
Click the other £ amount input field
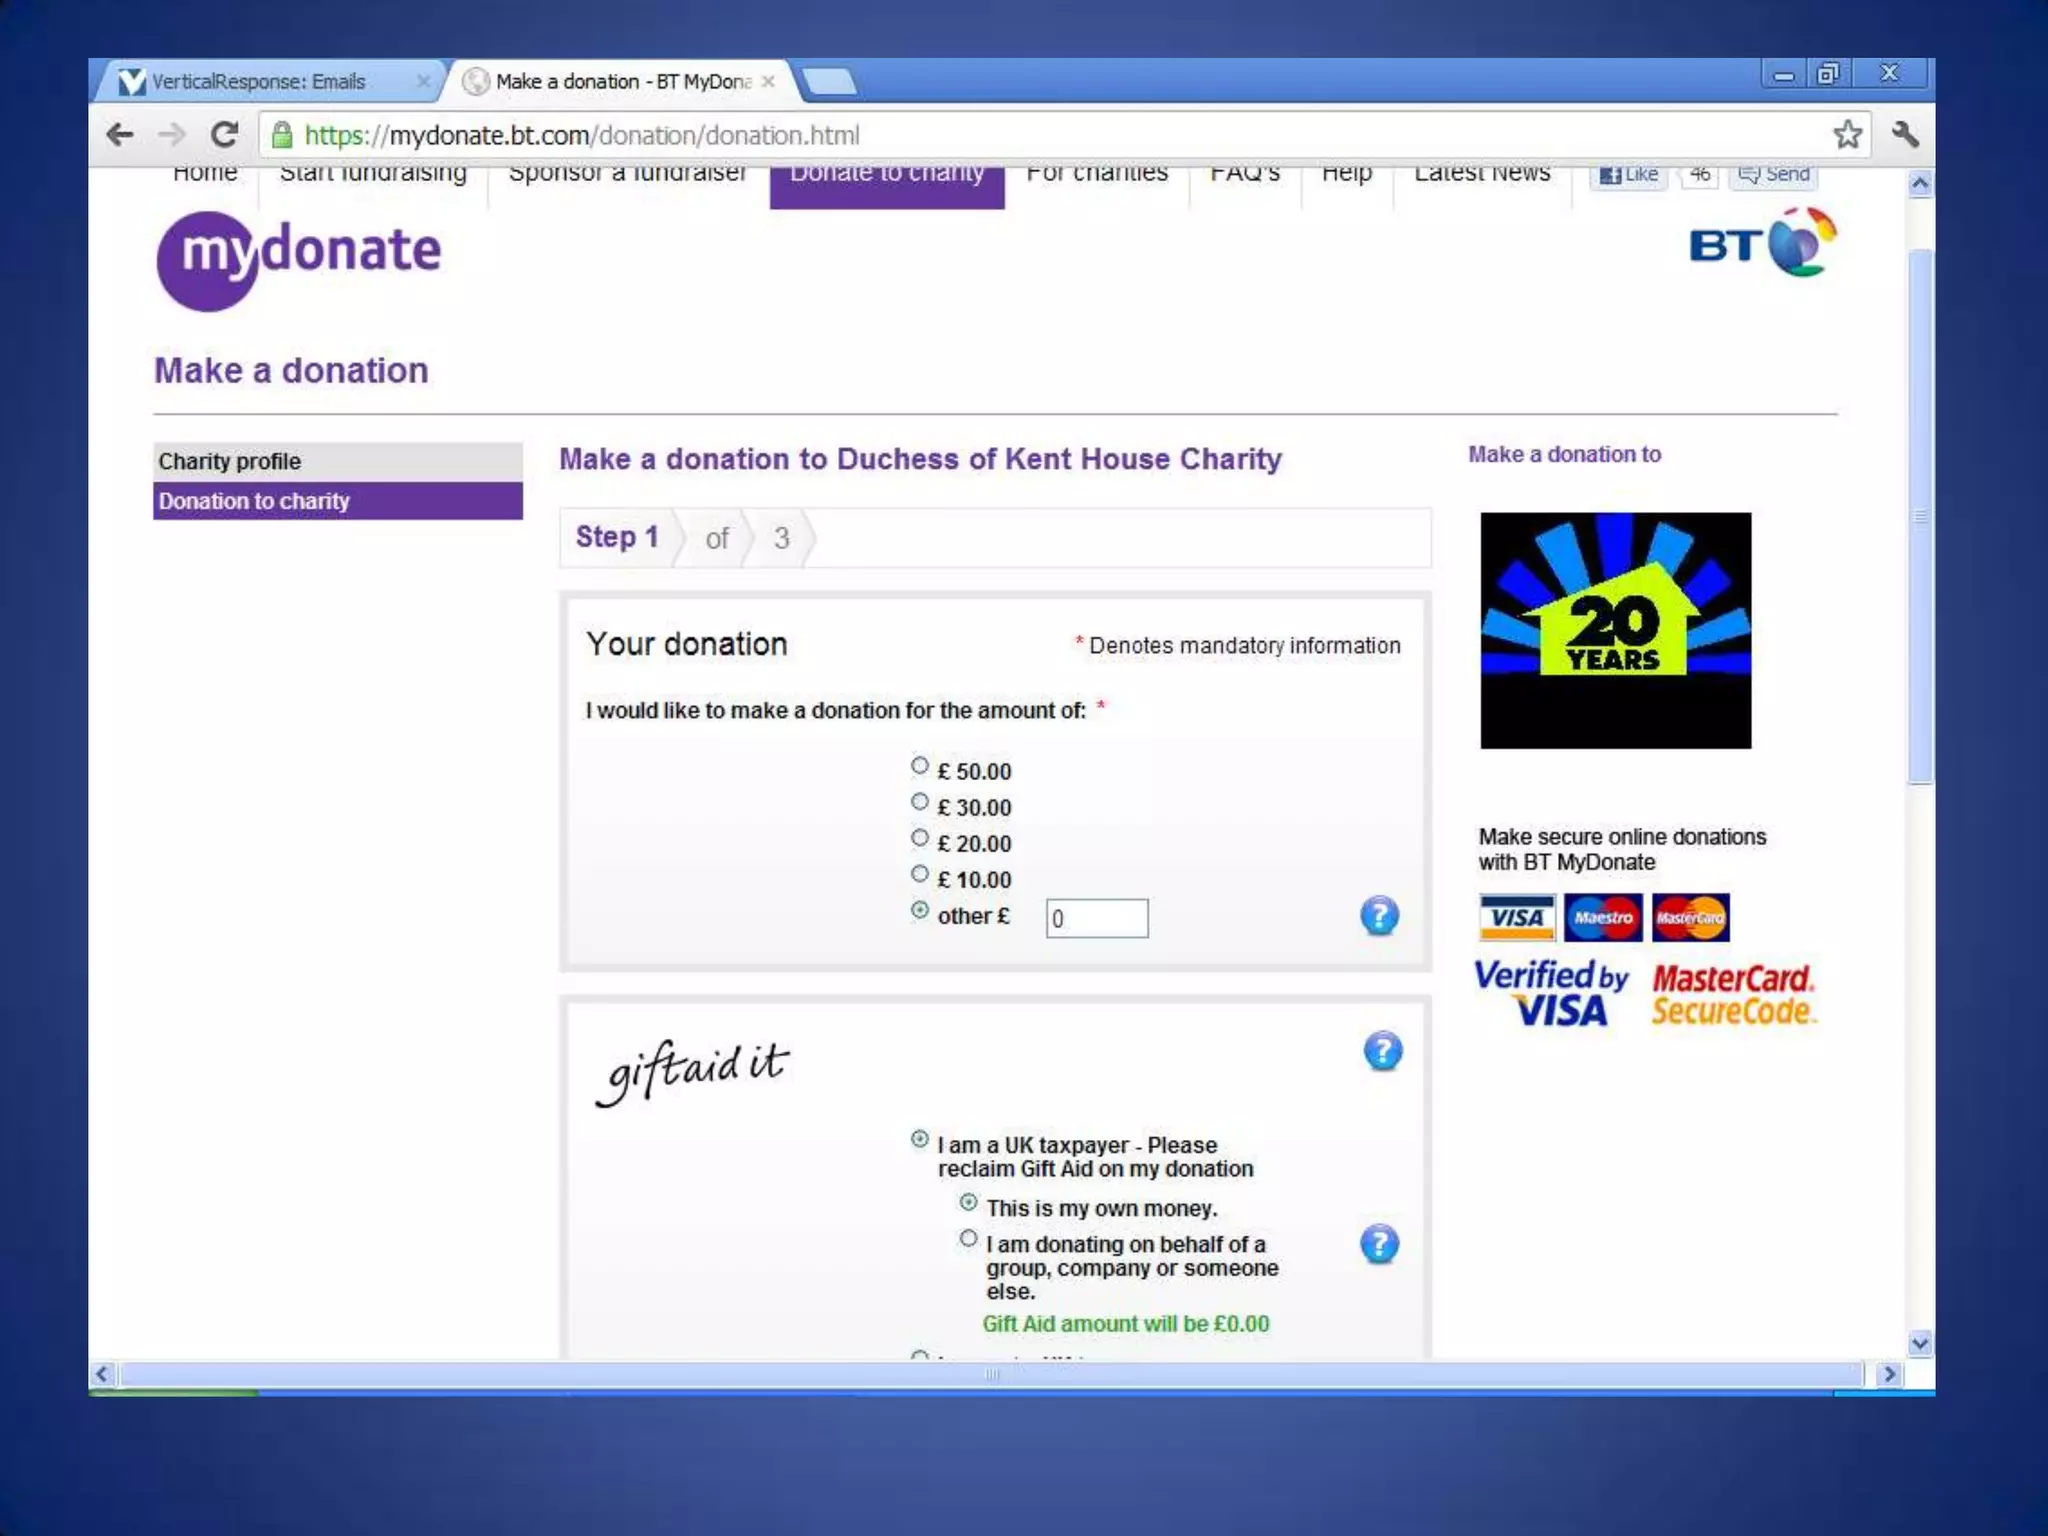[x=1096, y=918]
